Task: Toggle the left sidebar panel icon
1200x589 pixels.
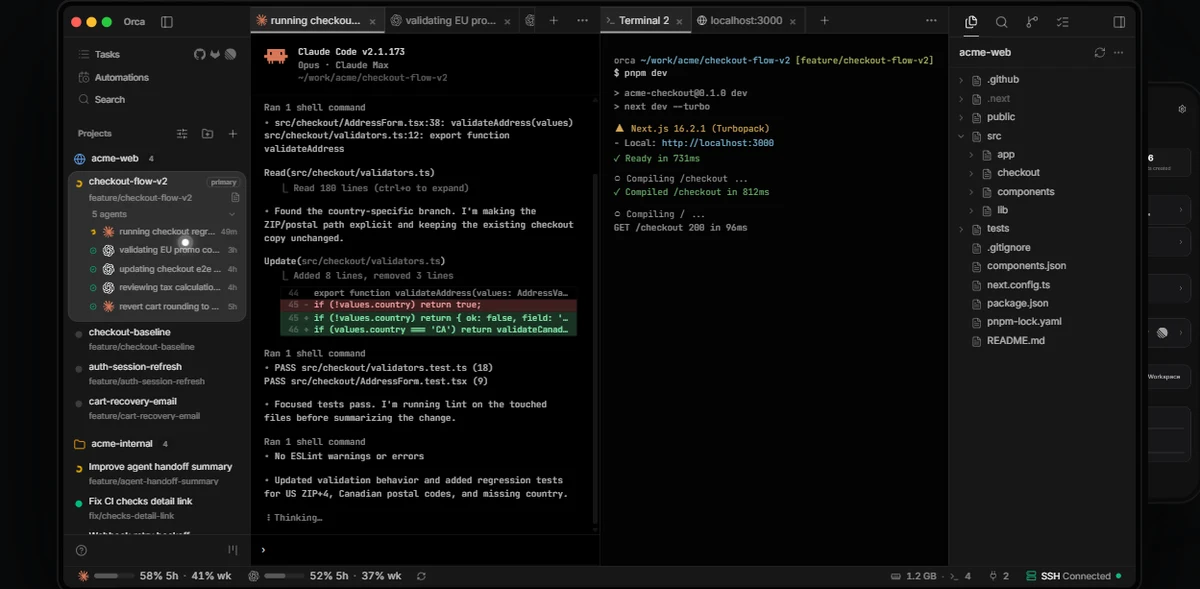Action: click(x=166, y=22)
